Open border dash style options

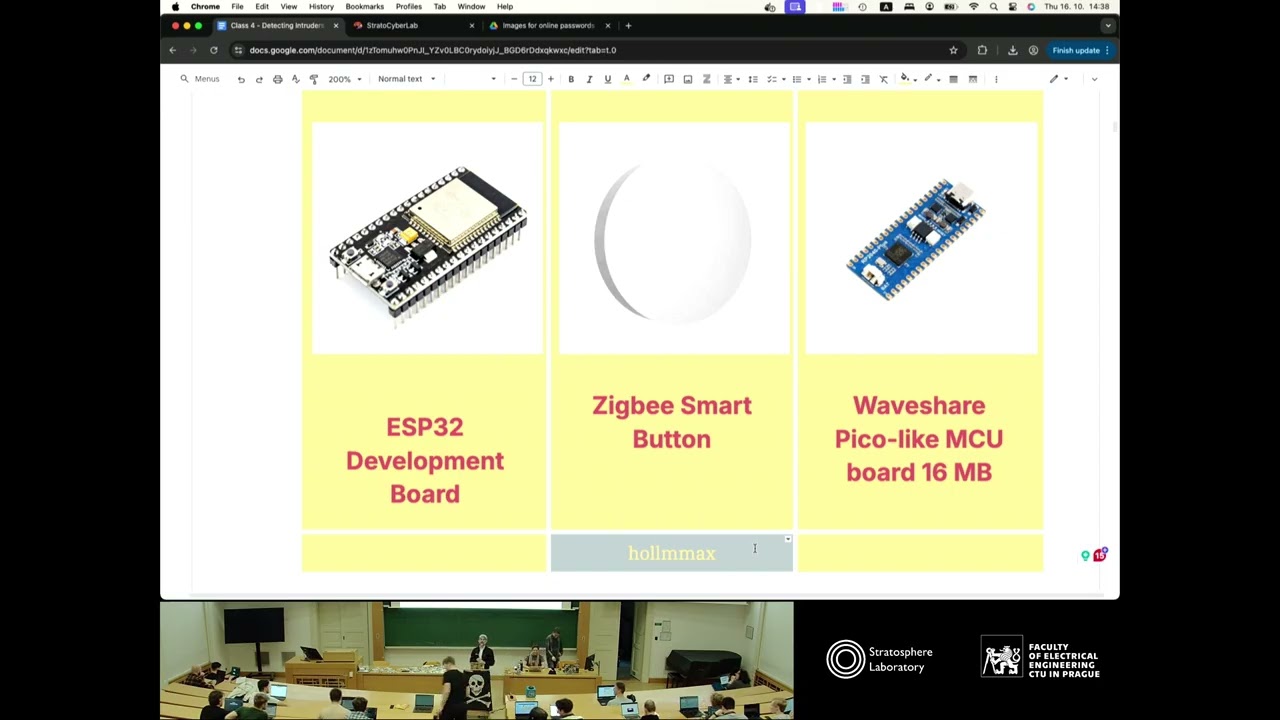972,79
